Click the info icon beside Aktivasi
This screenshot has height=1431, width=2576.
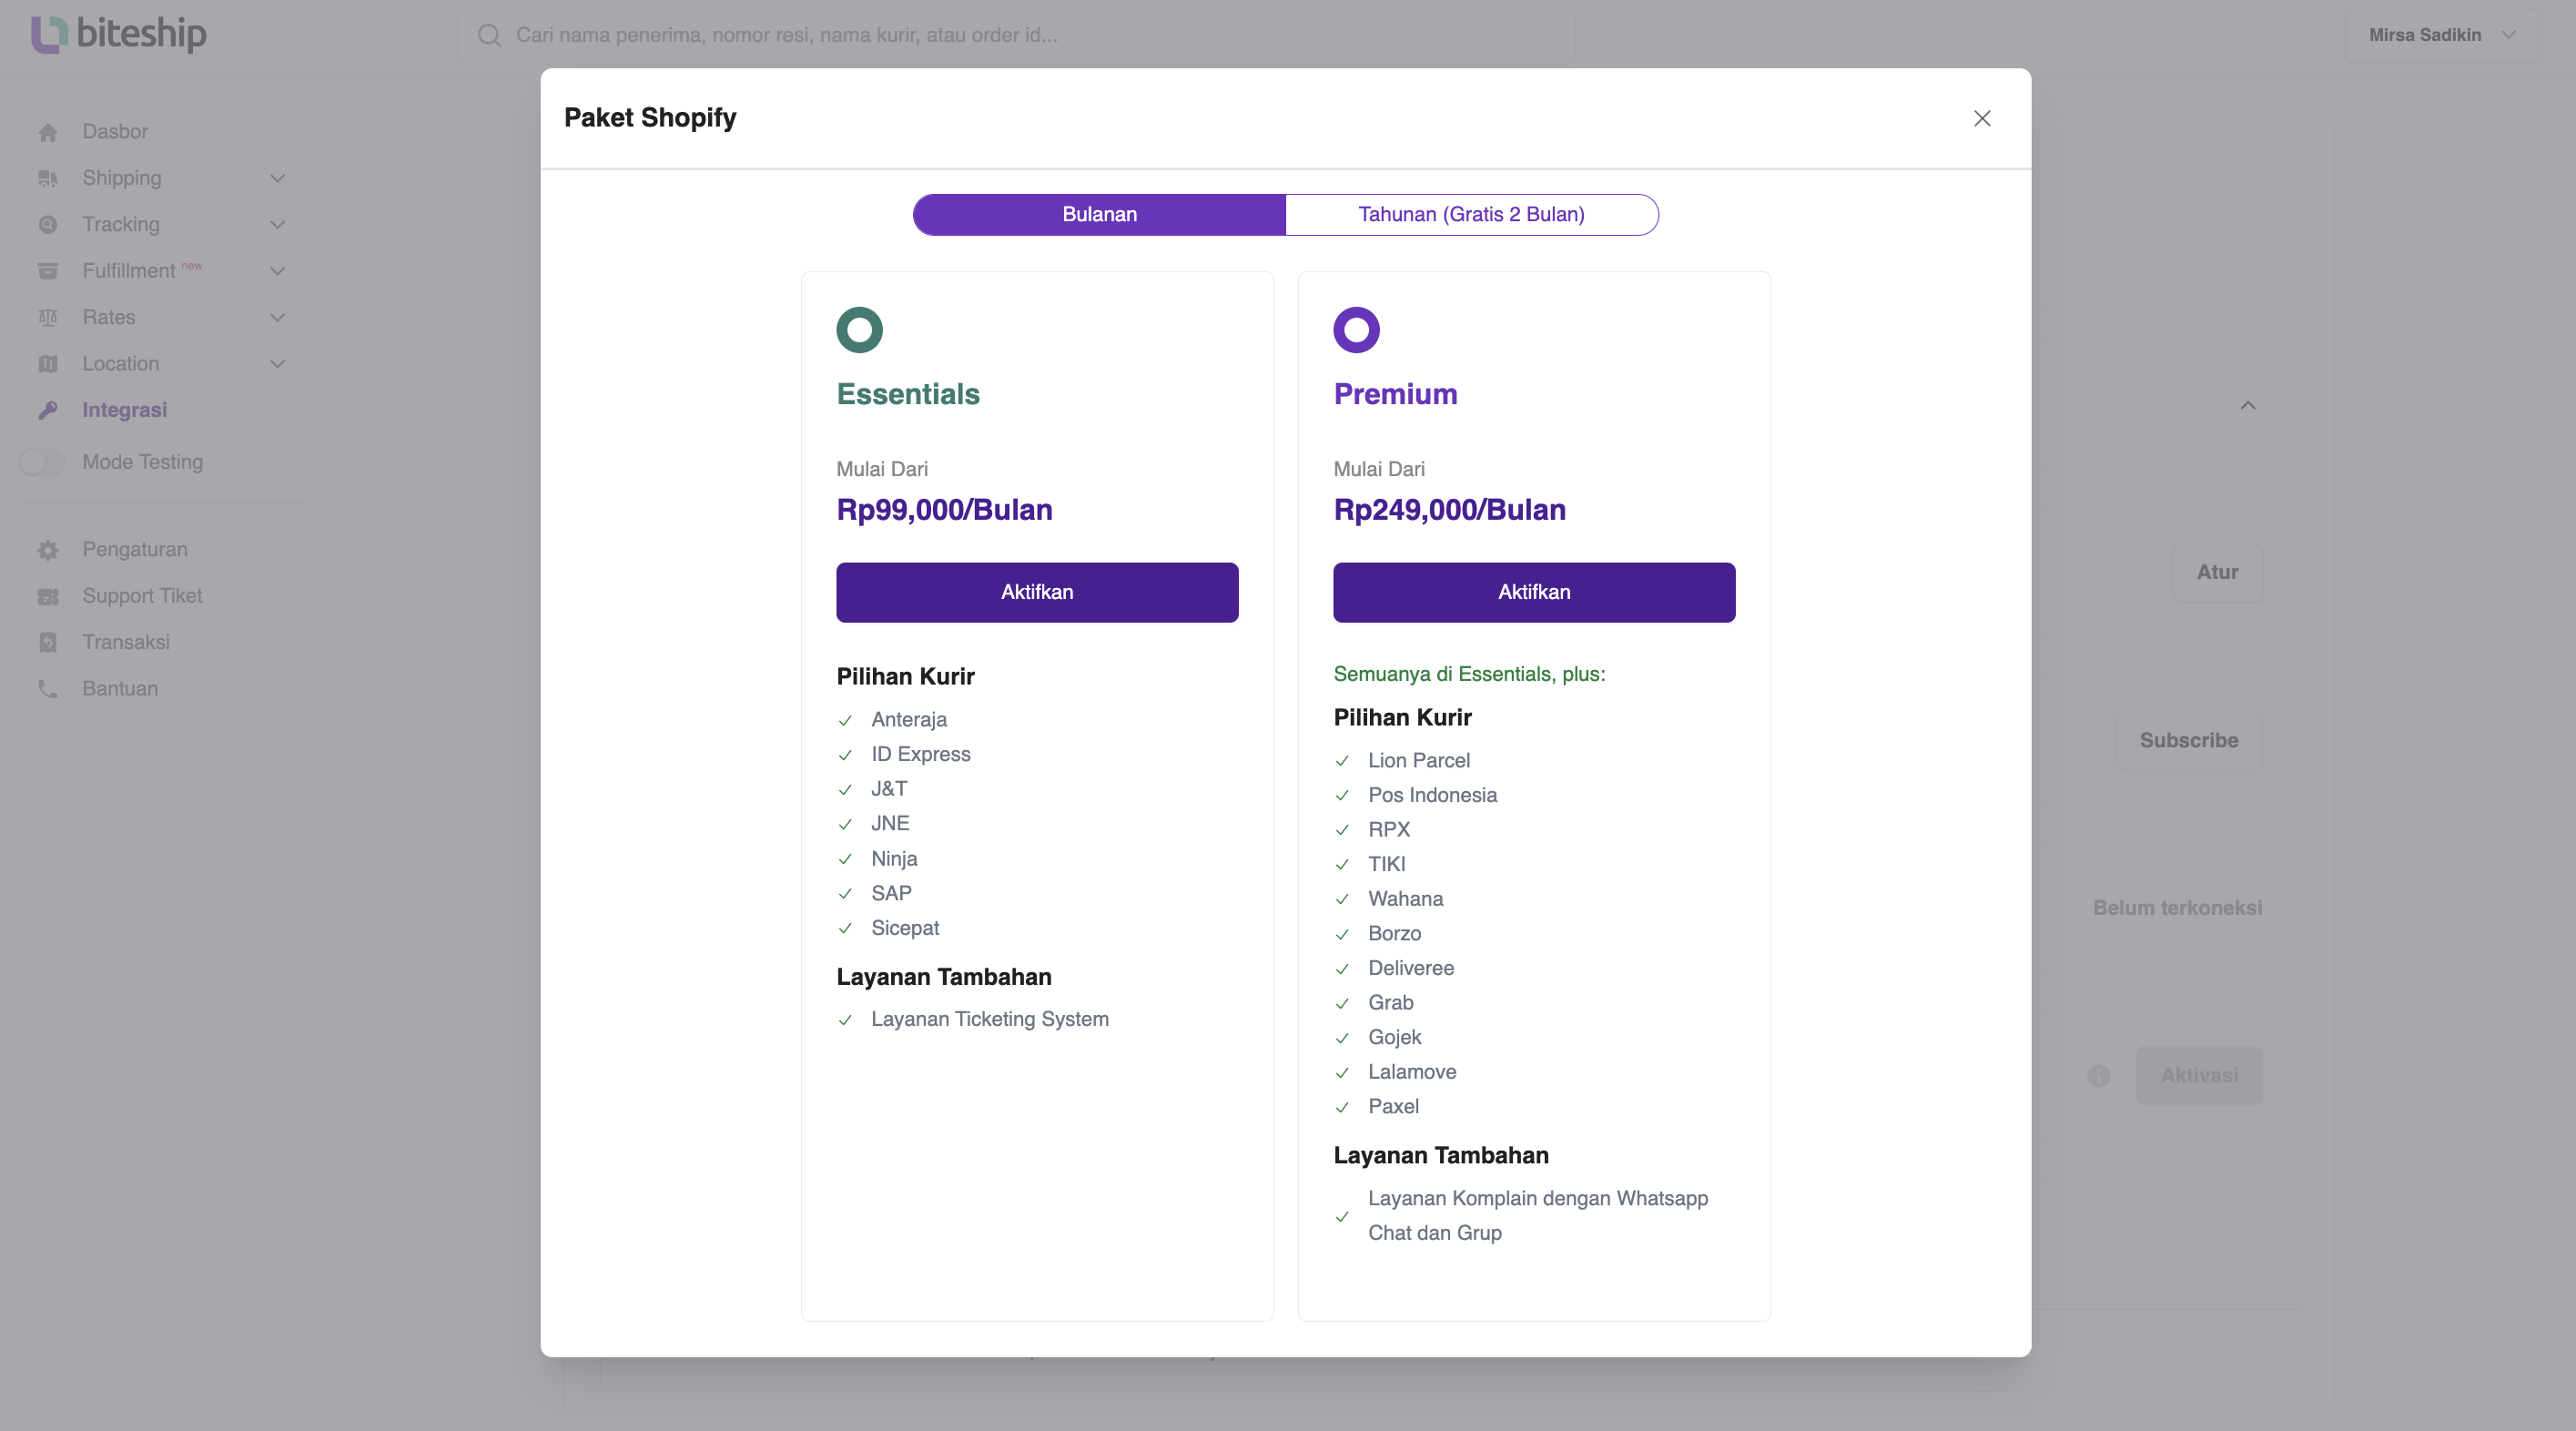(x=2099, y=1075)
